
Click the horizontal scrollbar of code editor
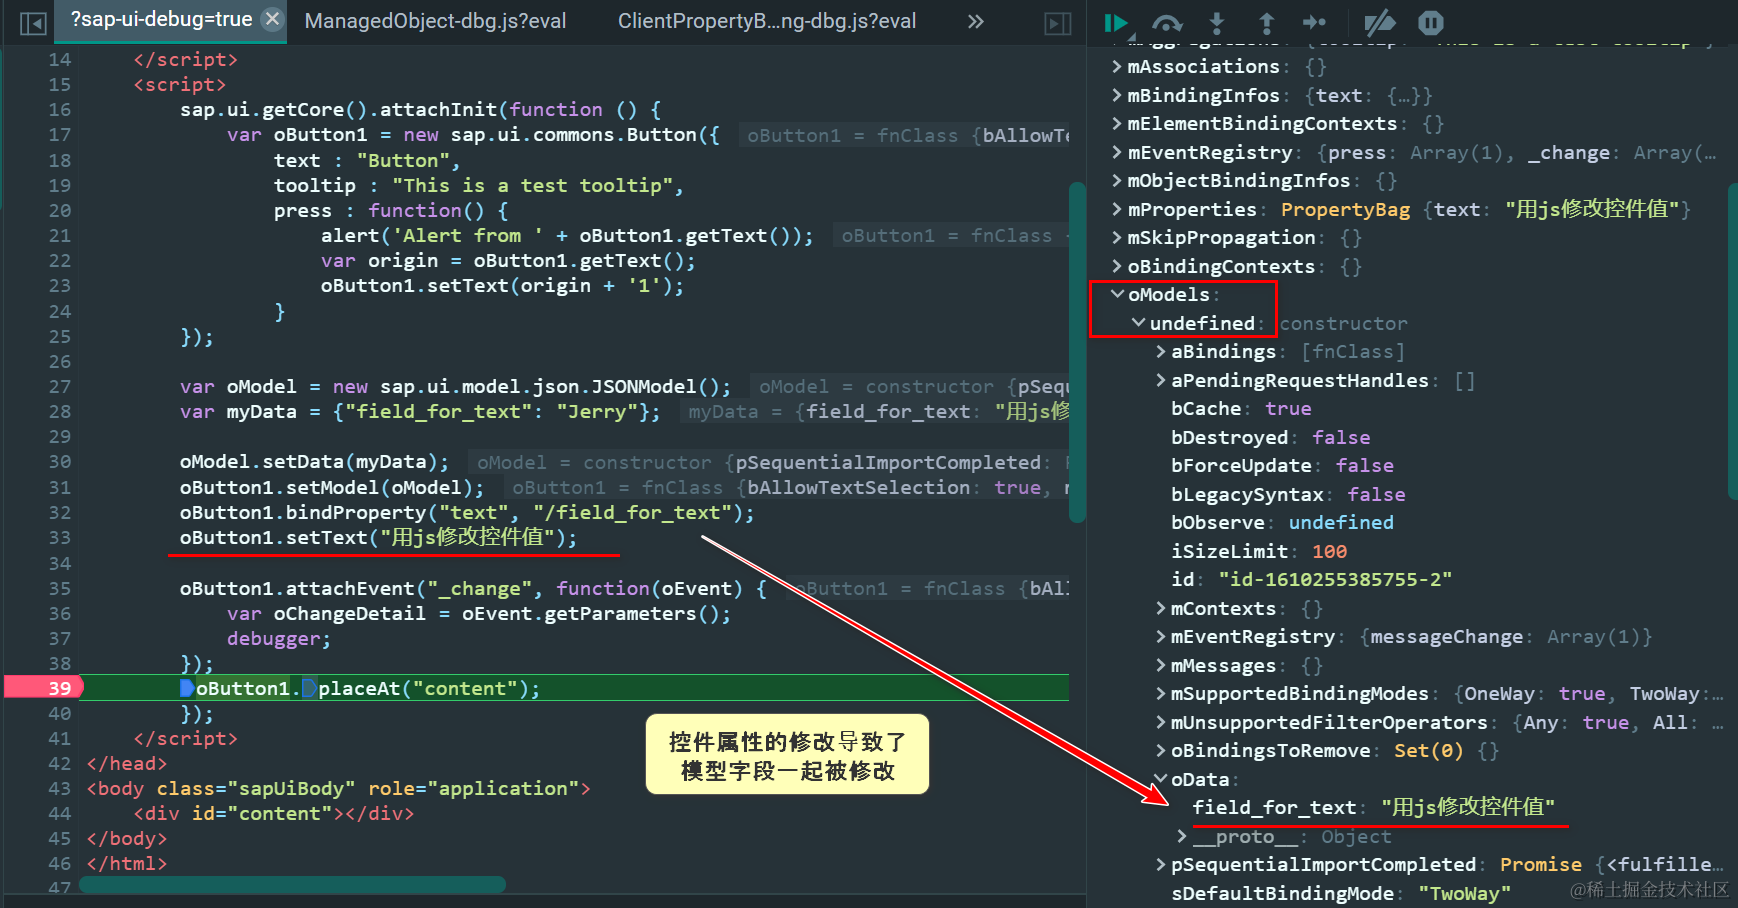pos(292,885)
